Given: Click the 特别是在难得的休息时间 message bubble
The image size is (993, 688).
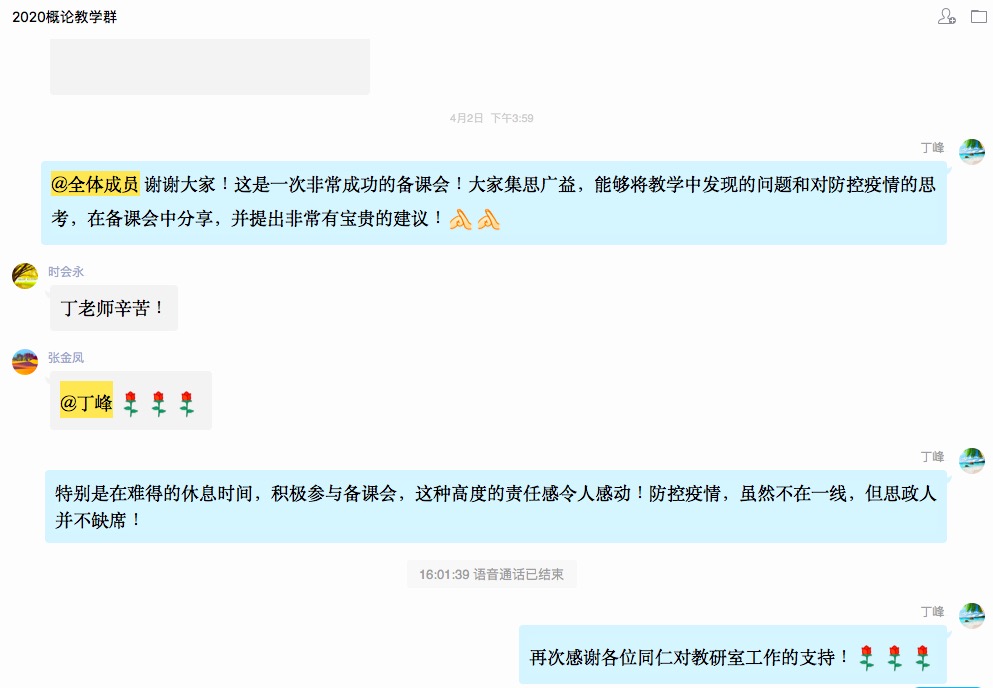Looking at the screenshot, I should [496, 506].
